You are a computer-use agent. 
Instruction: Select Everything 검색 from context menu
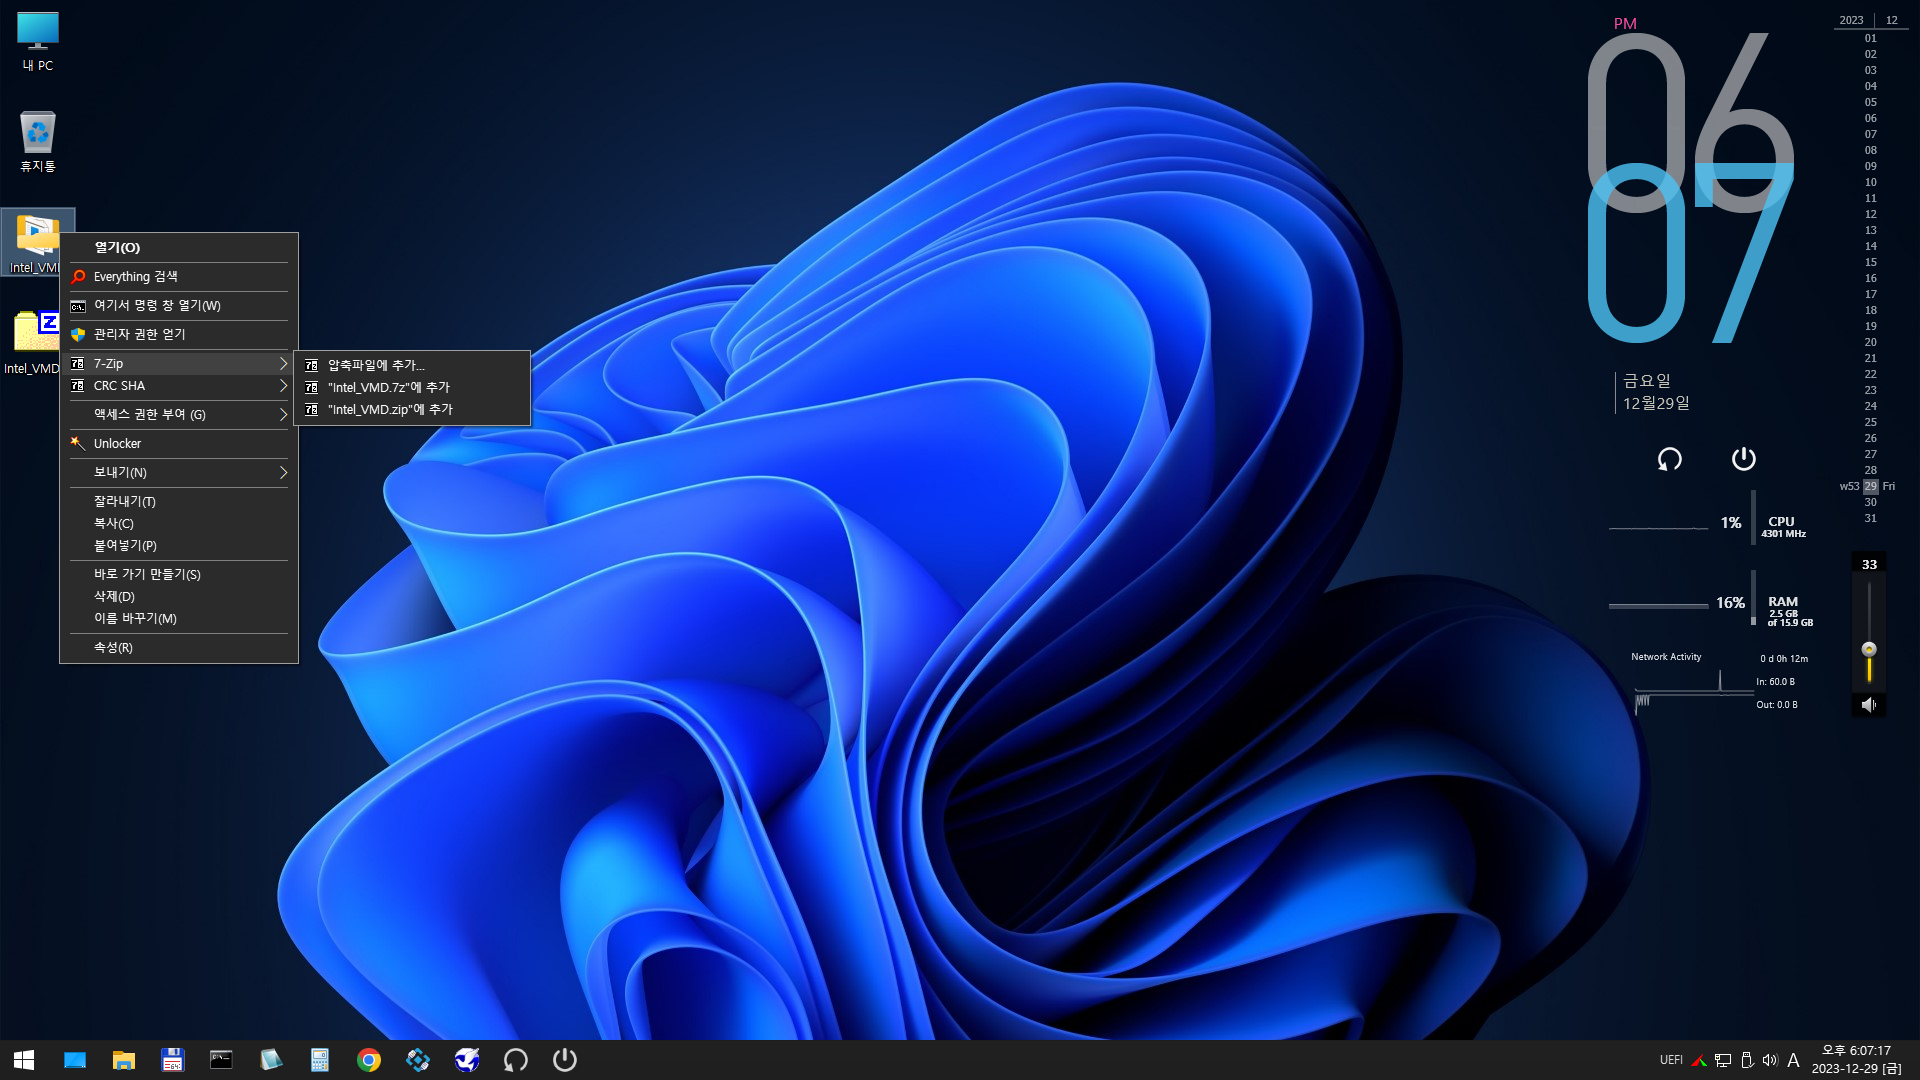coord(179,276)
